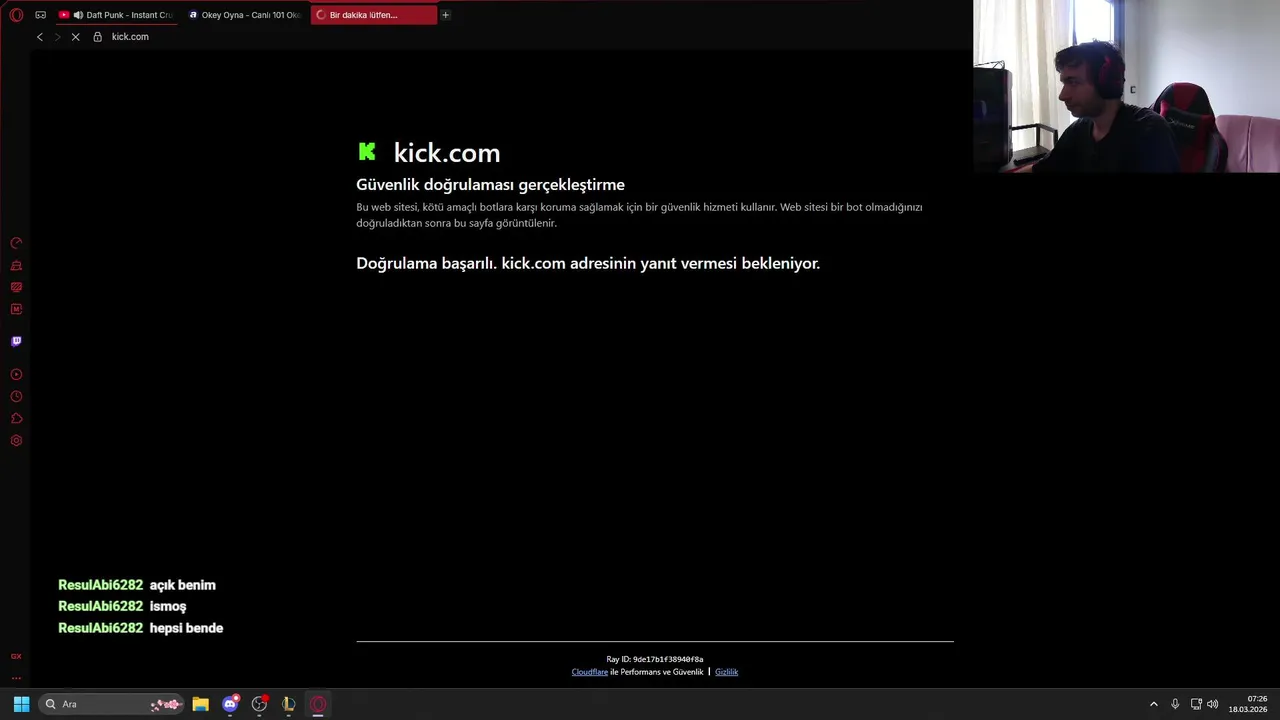Click Opera GX taskbar icon
Viewport: 1280px width, 720px height.
click(x=318, y=704)
